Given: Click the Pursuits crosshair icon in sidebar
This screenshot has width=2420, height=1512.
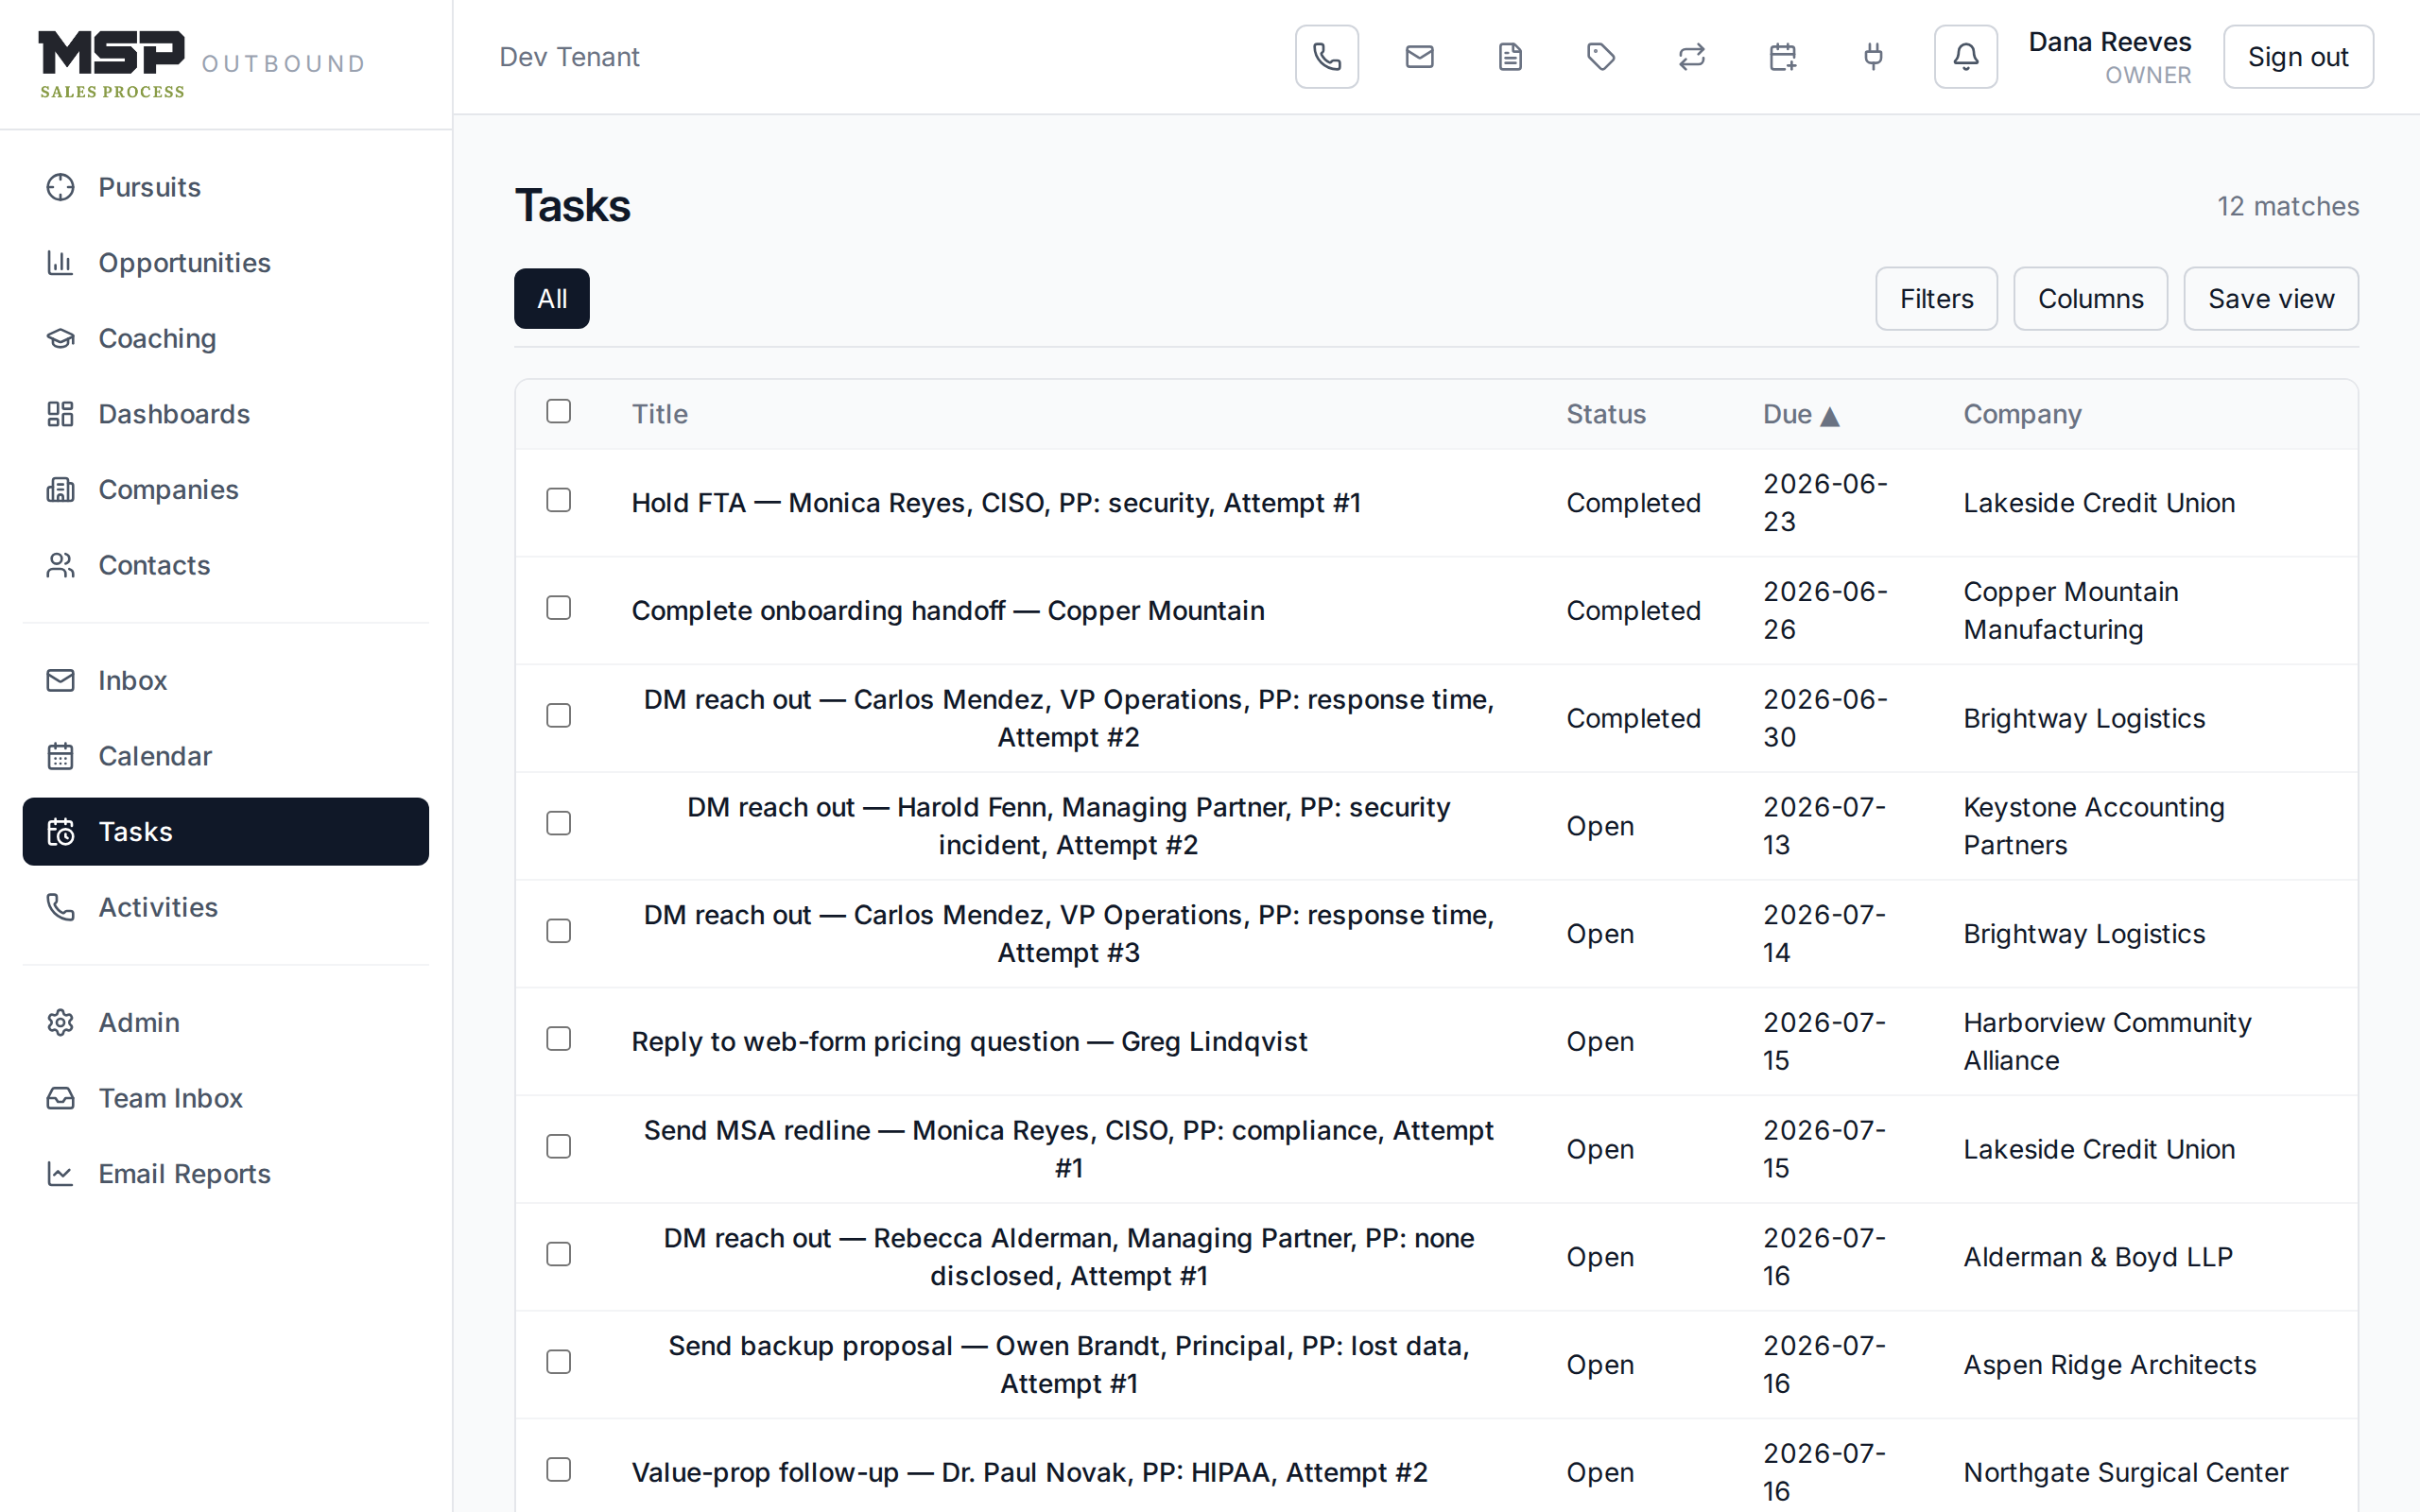Looking at the screenshot, I should (61, 187).
